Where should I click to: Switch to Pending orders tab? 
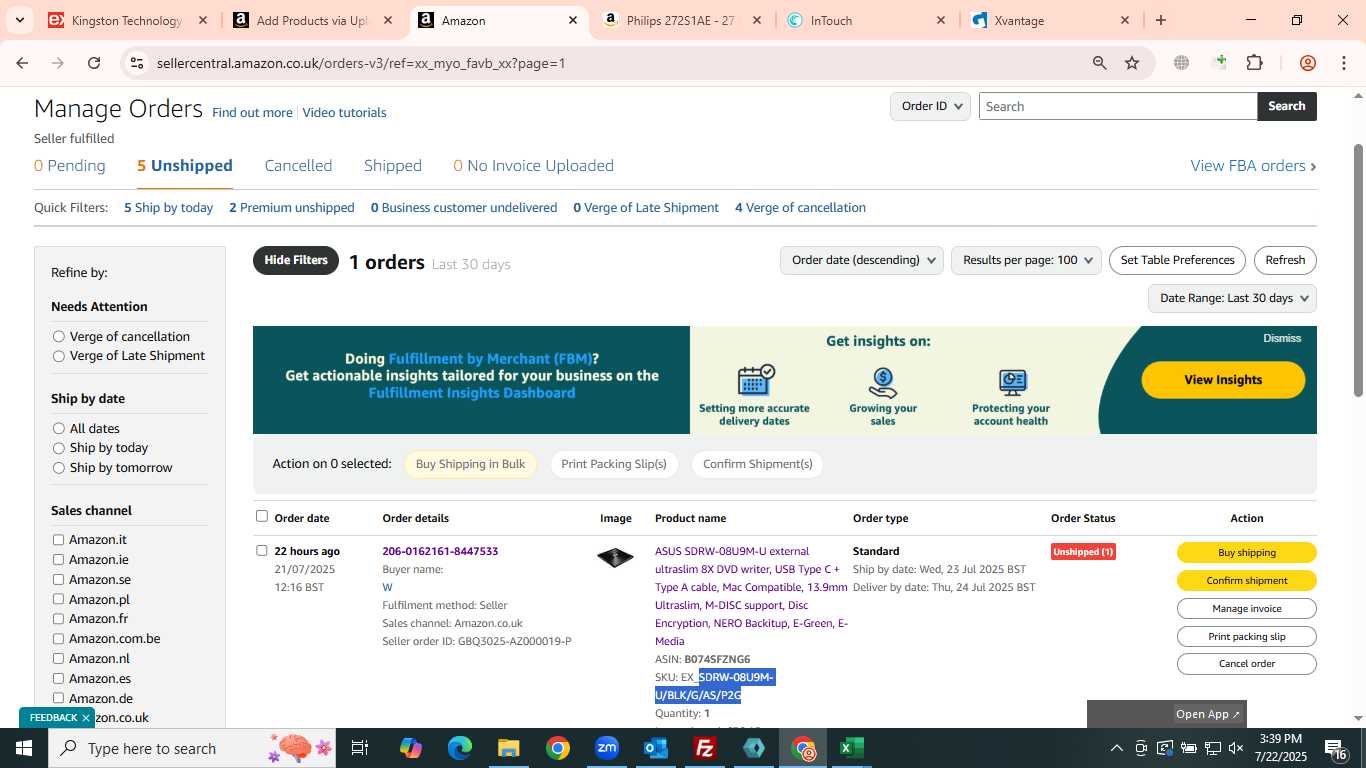tap(70, 166)
